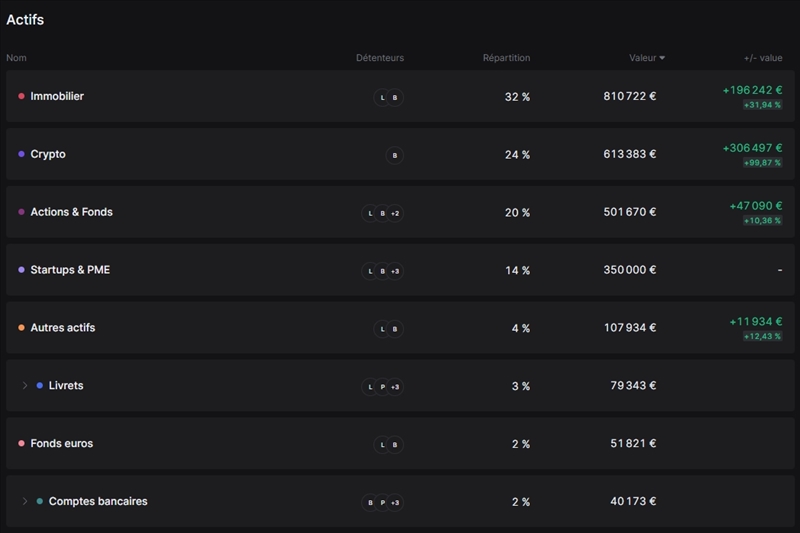Sort by the Nom column header
Image resolution: width=800 pixels, height=533 pixels.
[x=16, y=58]
